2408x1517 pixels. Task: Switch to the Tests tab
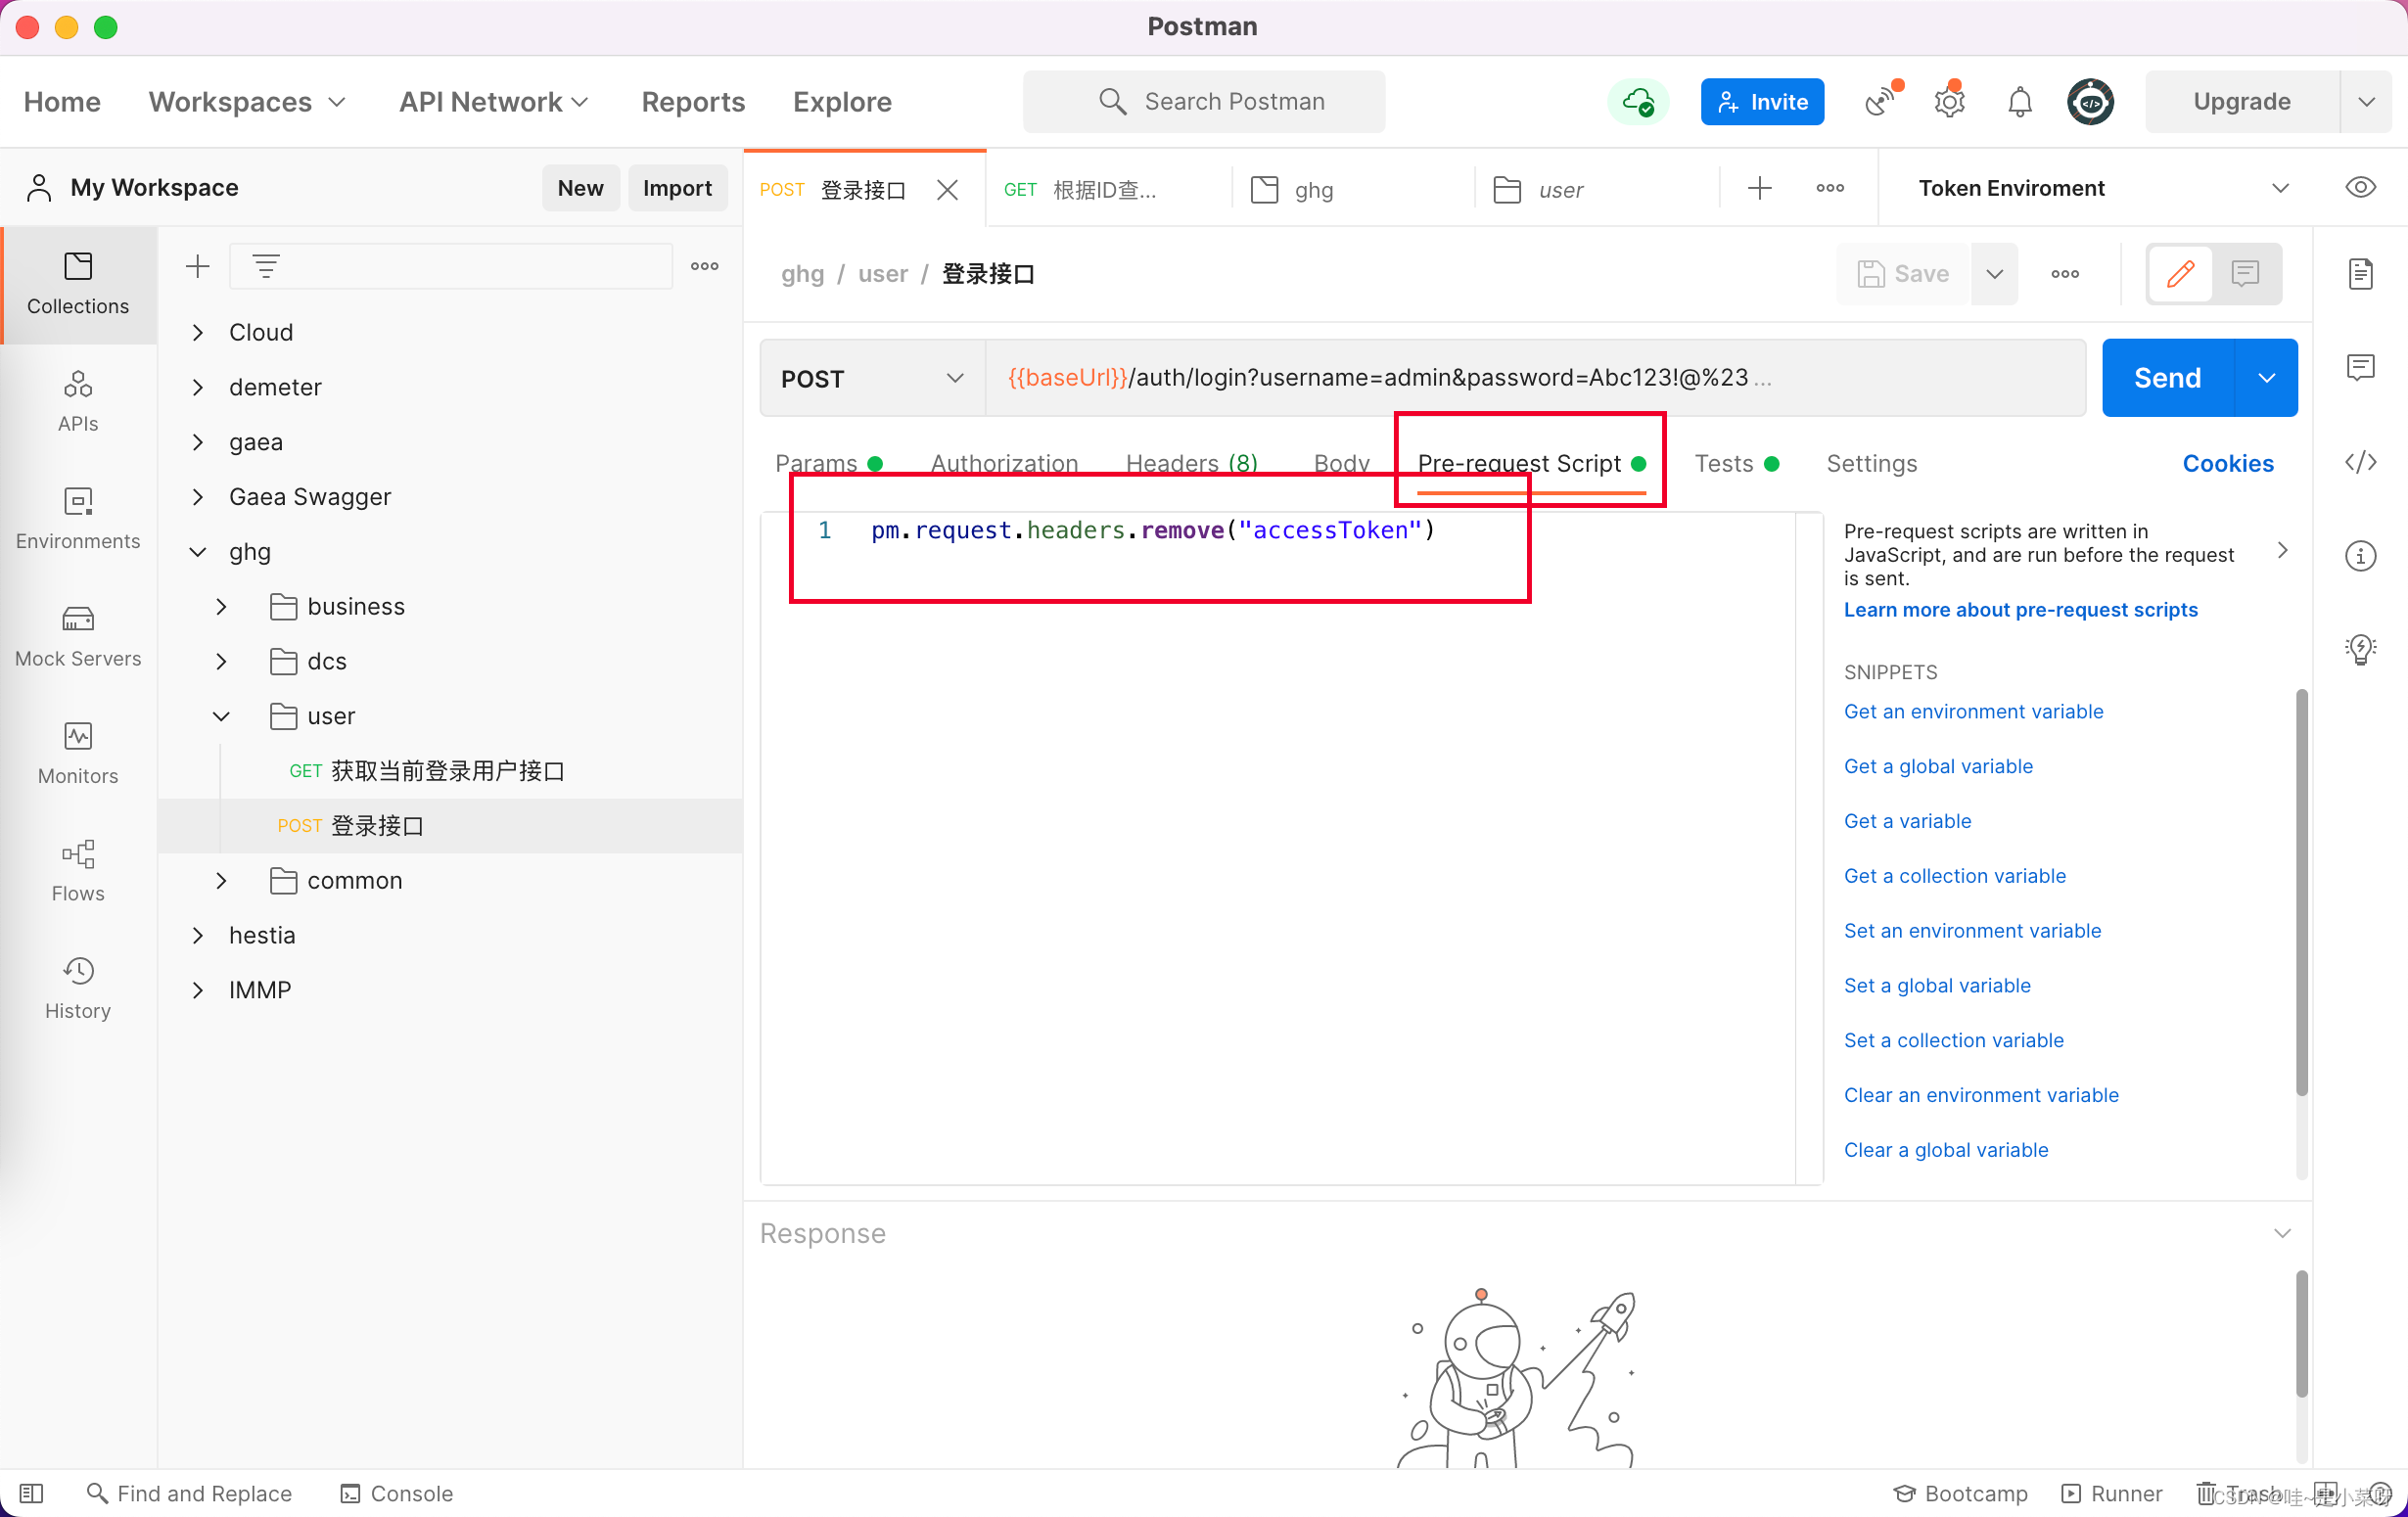[x=1723, y=461]
